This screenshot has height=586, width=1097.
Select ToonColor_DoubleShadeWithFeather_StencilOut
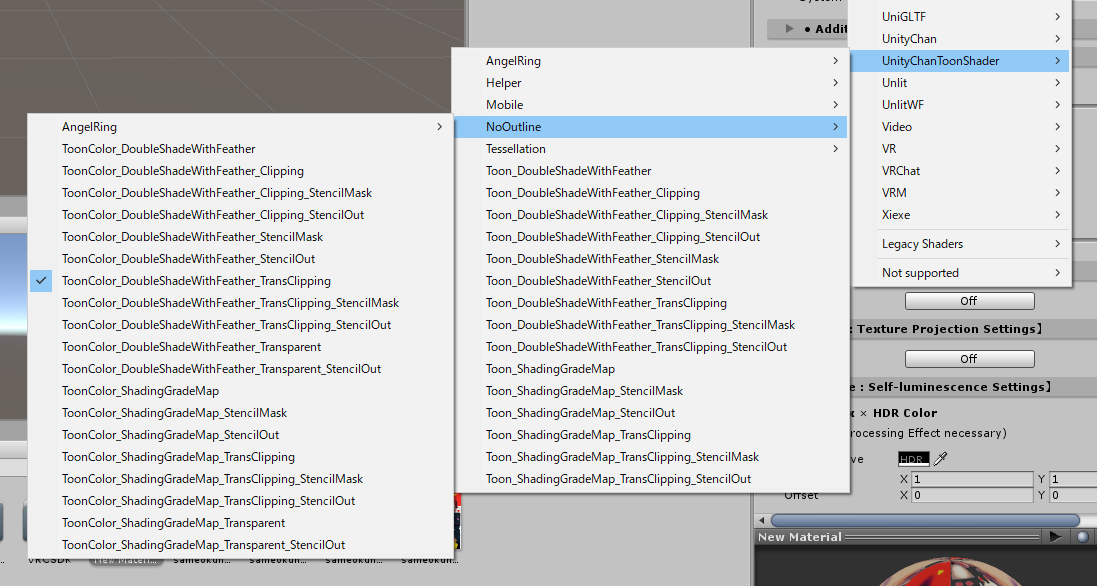(241, 259)
